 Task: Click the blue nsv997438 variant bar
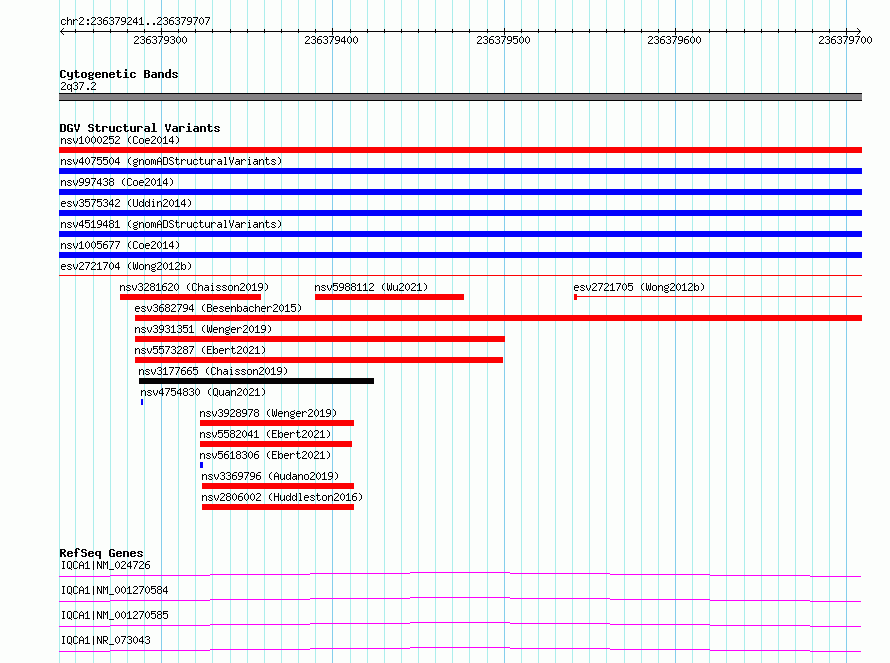460,192
